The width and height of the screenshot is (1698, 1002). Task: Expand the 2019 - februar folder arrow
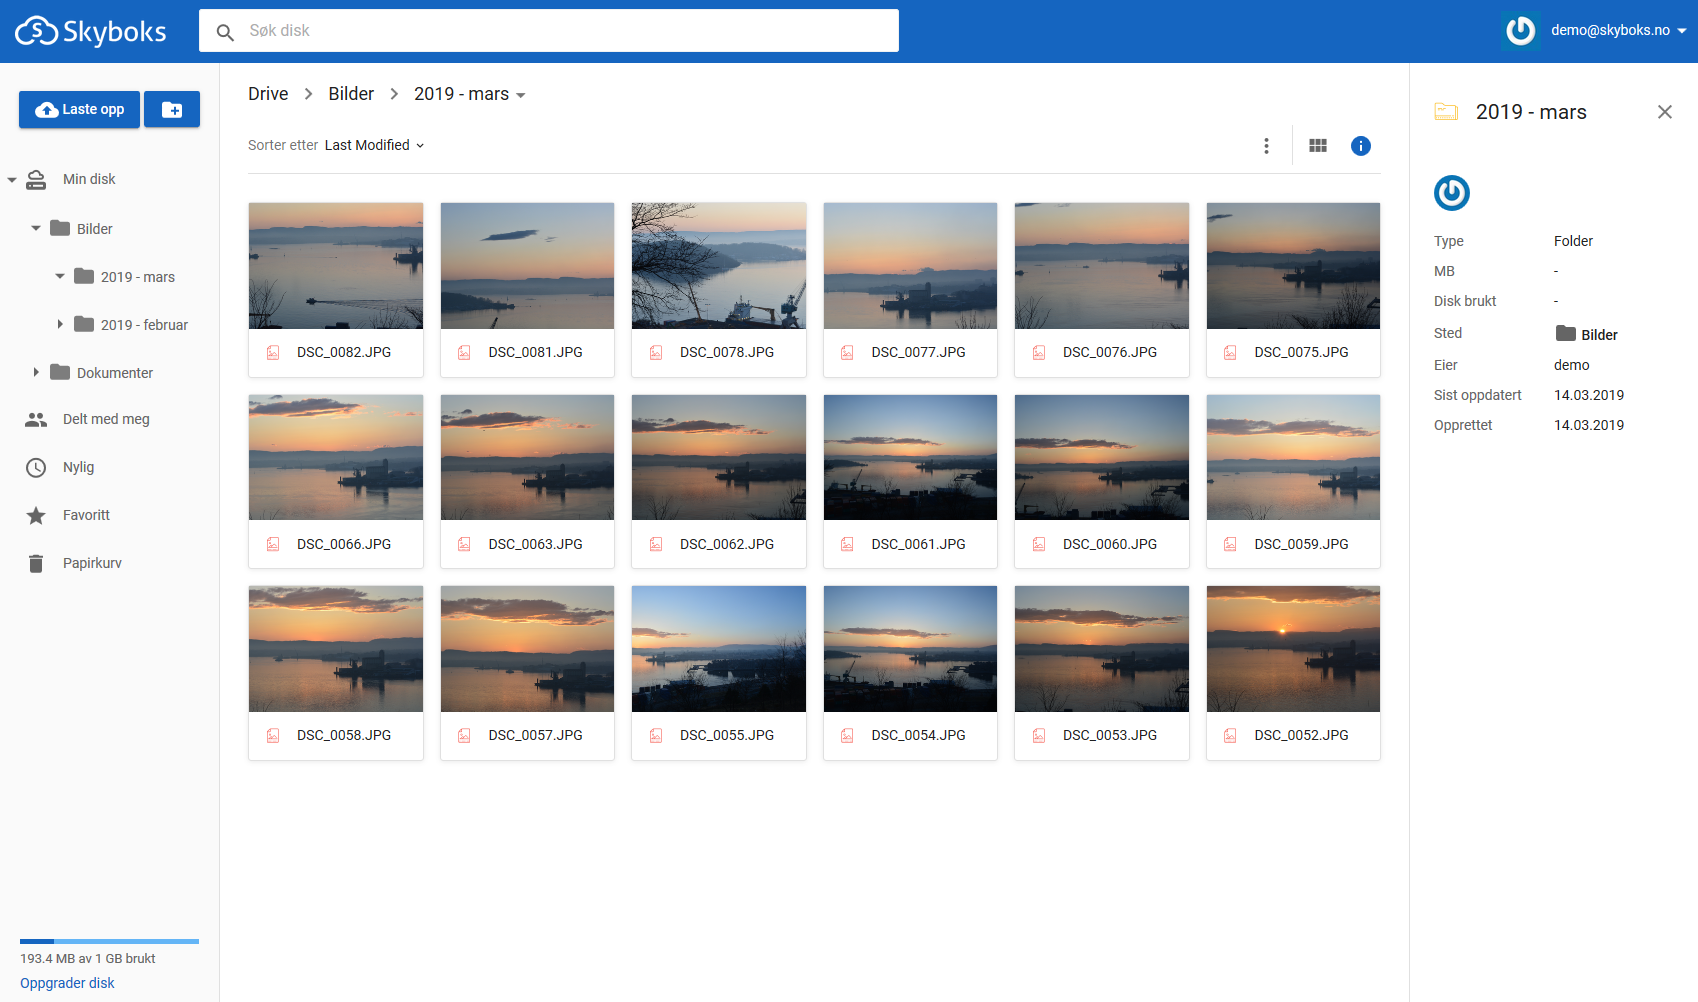click(x=60, y=324)
